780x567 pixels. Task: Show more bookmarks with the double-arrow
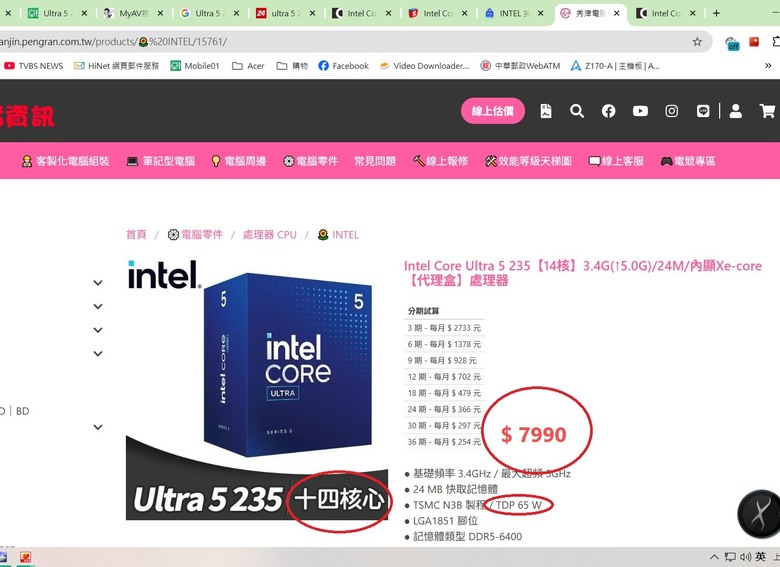coord(768,66)
